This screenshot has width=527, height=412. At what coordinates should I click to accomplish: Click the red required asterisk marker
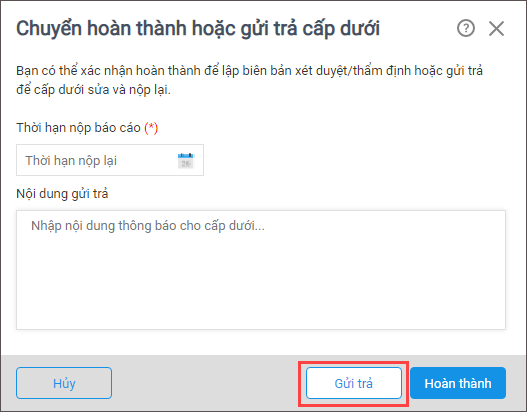click(x=151, y=128)
